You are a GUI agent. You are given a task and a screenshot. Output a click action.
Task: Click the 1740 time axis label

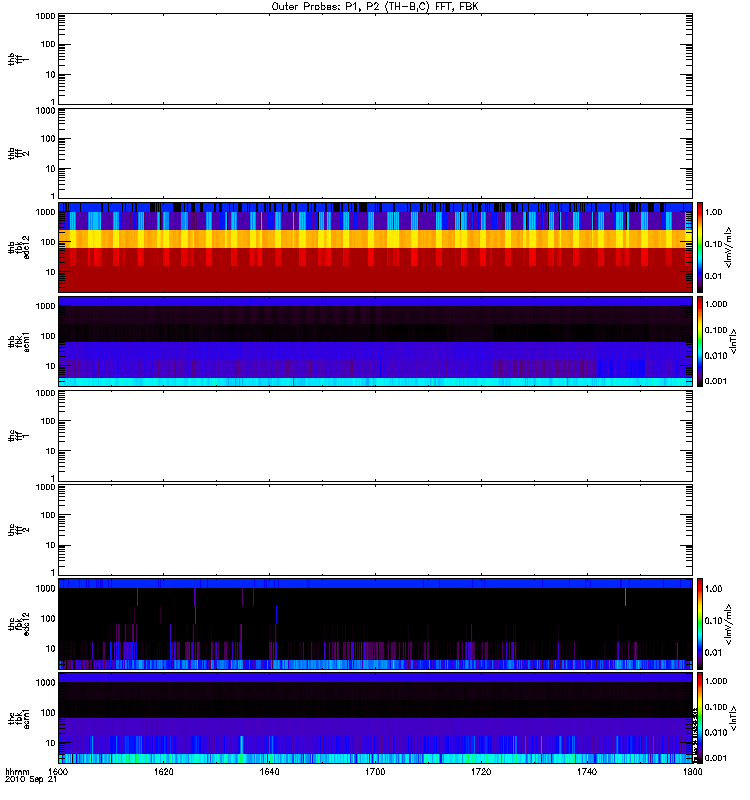[x=587, y=771]
